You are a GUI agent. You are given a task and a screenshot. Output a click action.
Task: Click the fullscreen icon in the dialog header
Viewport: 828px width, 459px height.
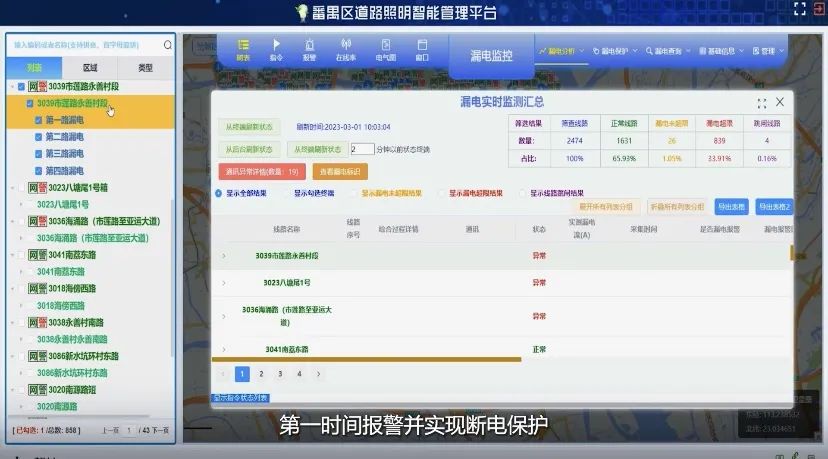(762, 103)
